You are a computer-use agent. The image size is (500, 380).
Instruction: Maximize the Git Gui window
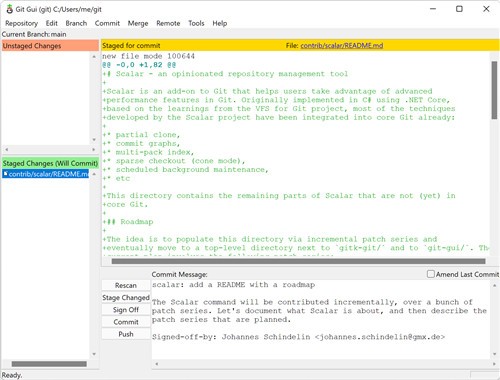(x=459, y=9)
